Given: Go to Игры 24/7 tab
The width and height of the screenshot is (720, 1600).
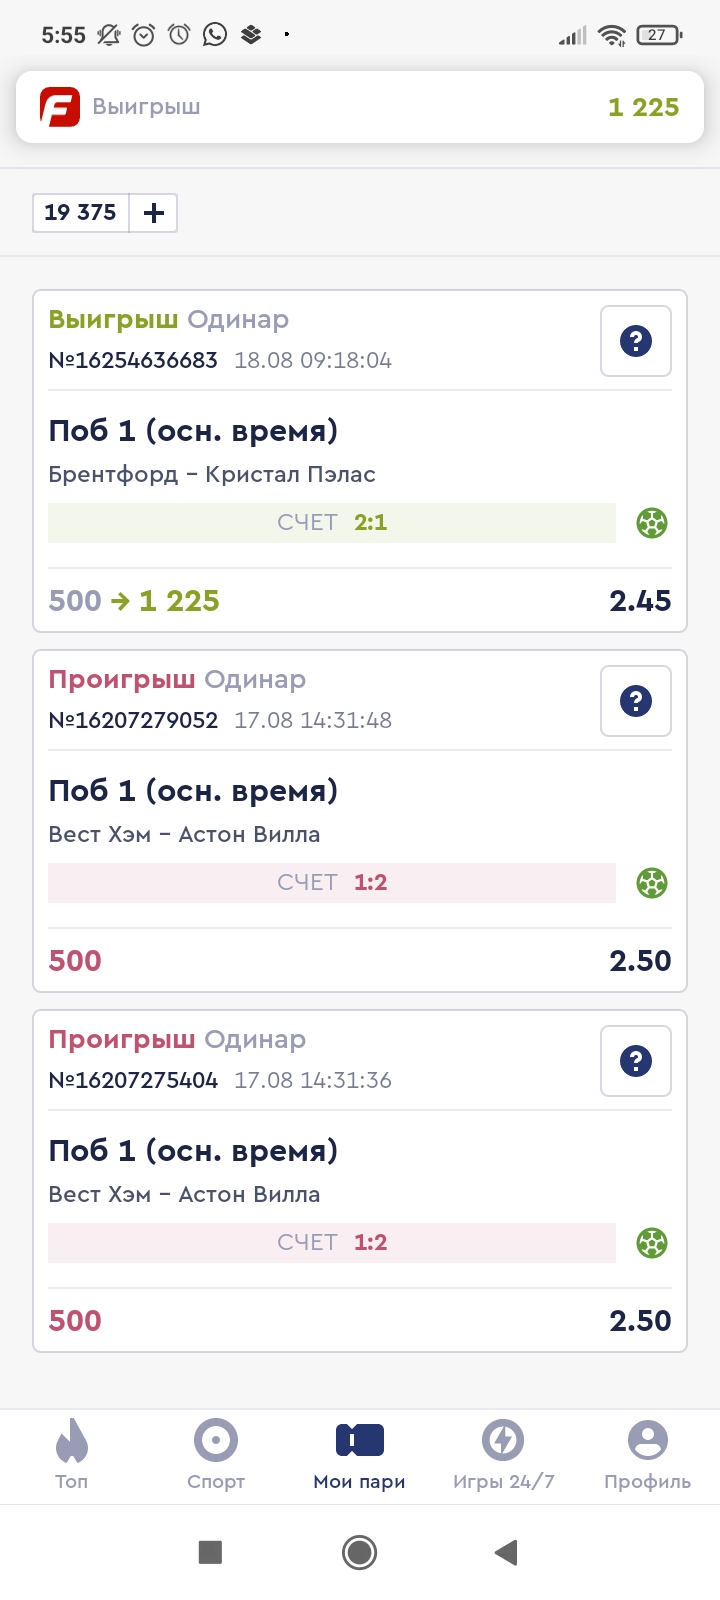Looking at the screenshot, I should pyautogui.click(x=504, y=1455).
